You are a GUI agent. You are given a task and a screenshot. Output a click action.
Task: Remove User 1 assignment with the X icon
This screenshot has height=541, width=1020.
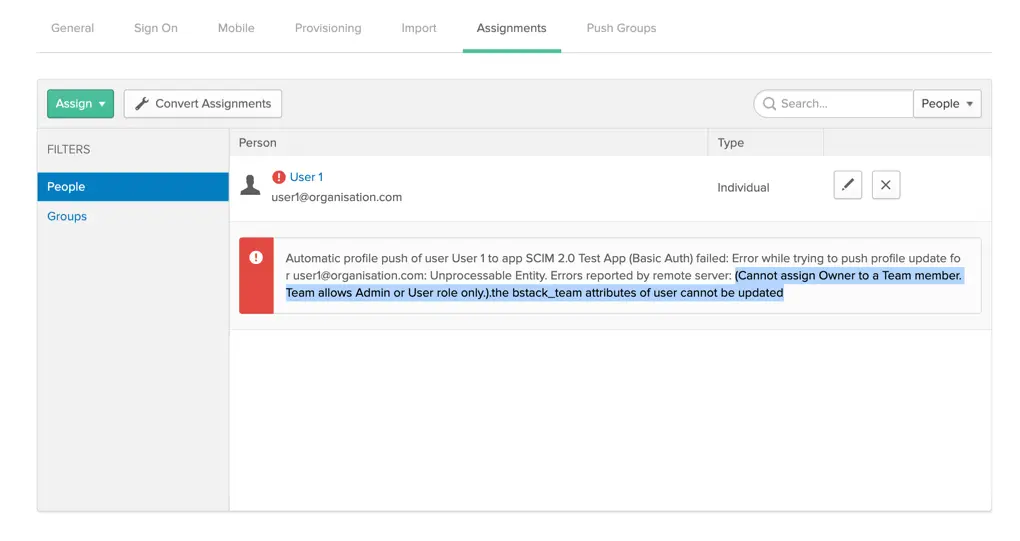885,185
